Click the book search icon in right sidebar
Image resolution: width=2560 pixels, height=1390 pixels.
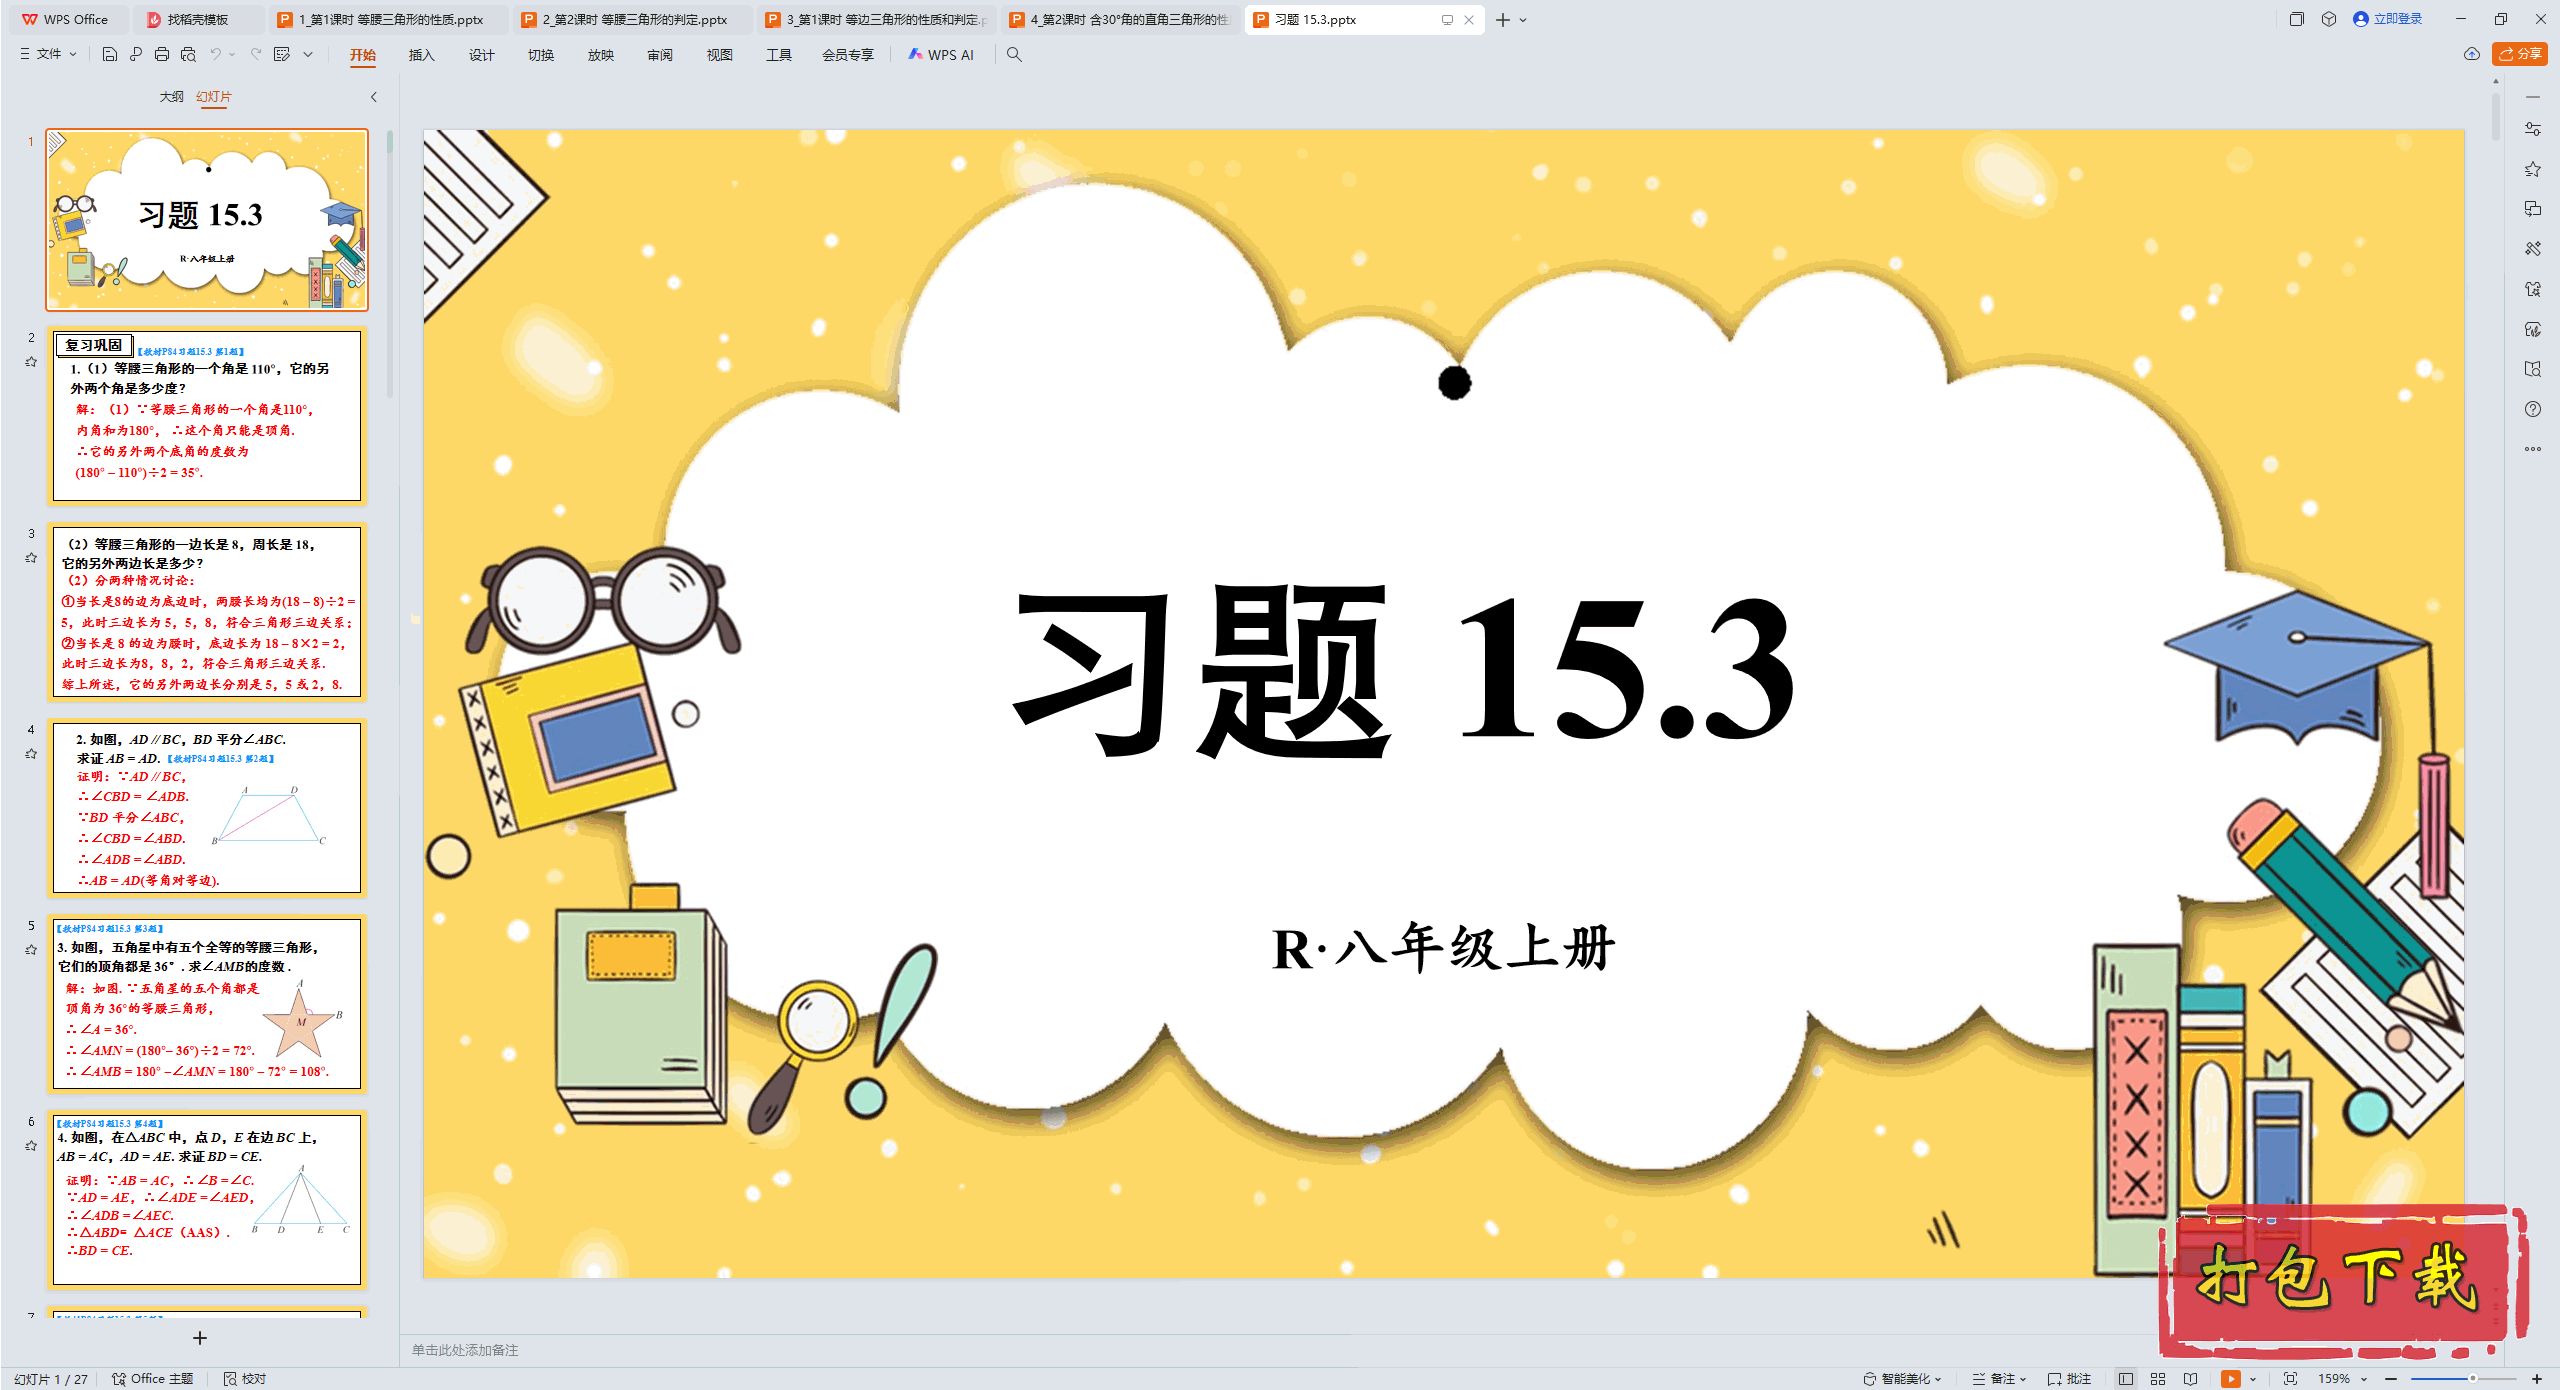pos(2533,369)
